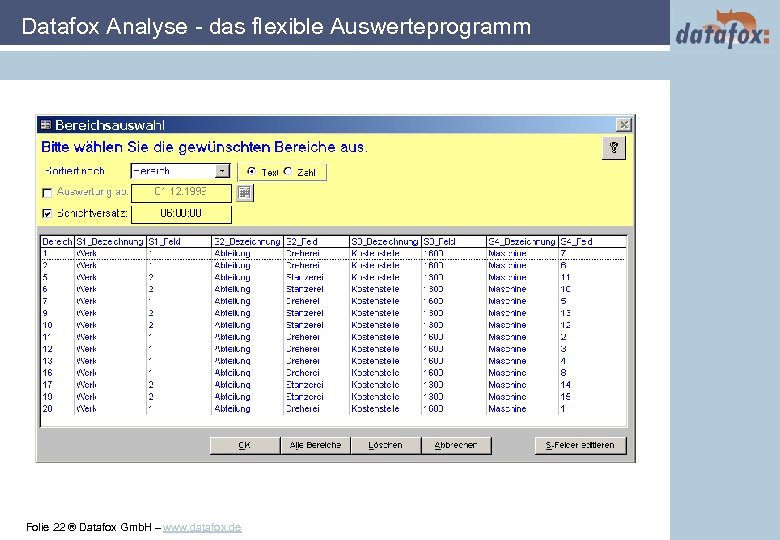Image resolution: width=780 pixels, height=540 pixels.
Task: Click the Bereichsauswahl window title icon
Action: (46, 125)
